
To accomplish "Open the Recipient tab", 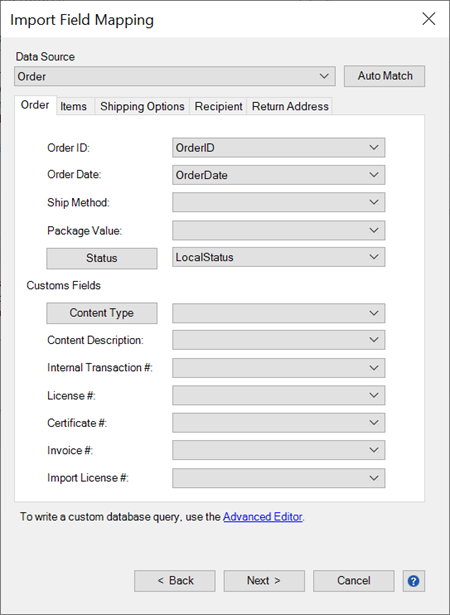I will 219,106.
